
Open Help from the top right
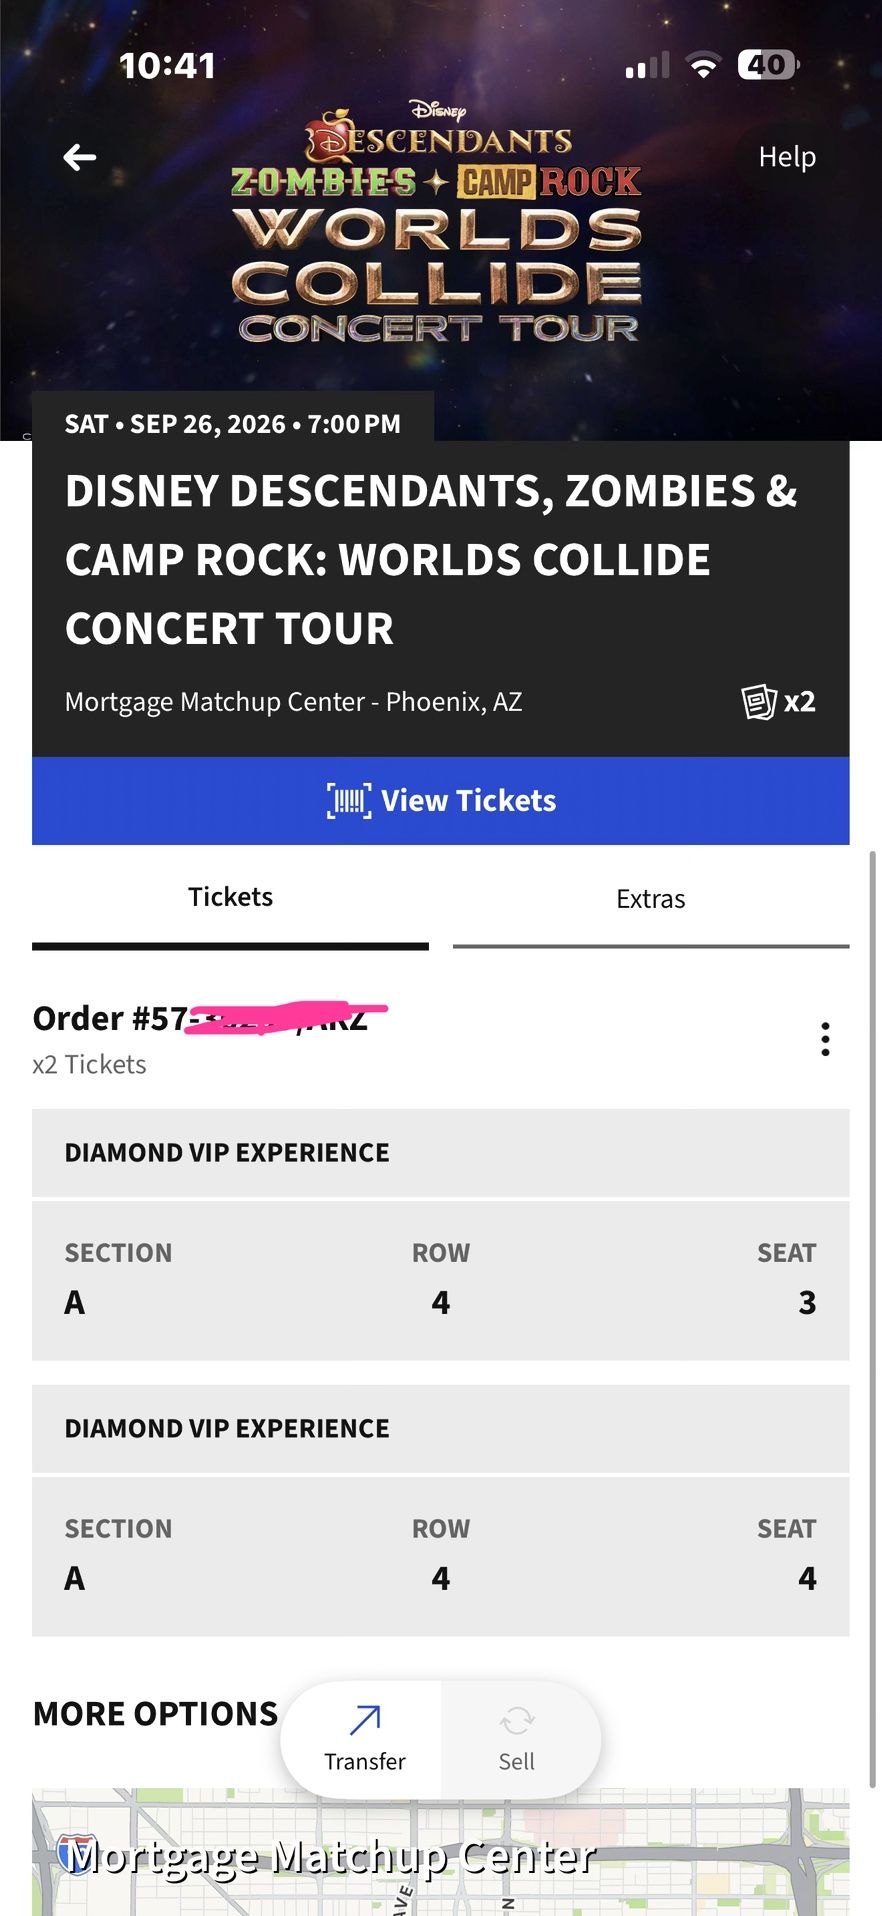pyautogui.click(x=787, y=157)
